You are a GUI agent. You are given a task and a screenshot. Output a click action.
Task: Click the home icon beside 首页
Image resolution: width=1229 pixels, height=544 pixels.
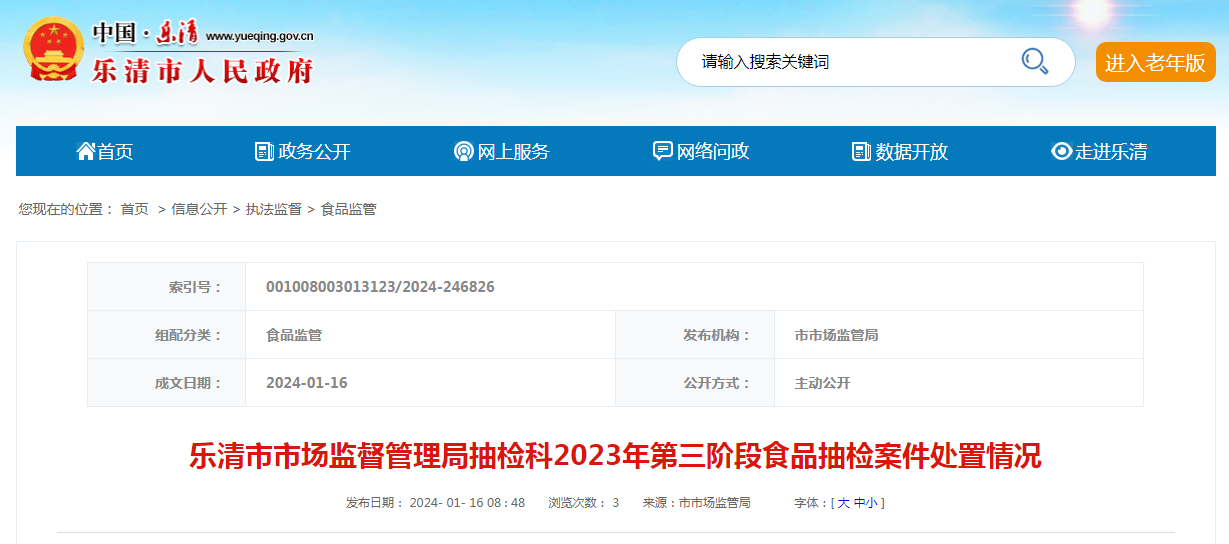86,151
